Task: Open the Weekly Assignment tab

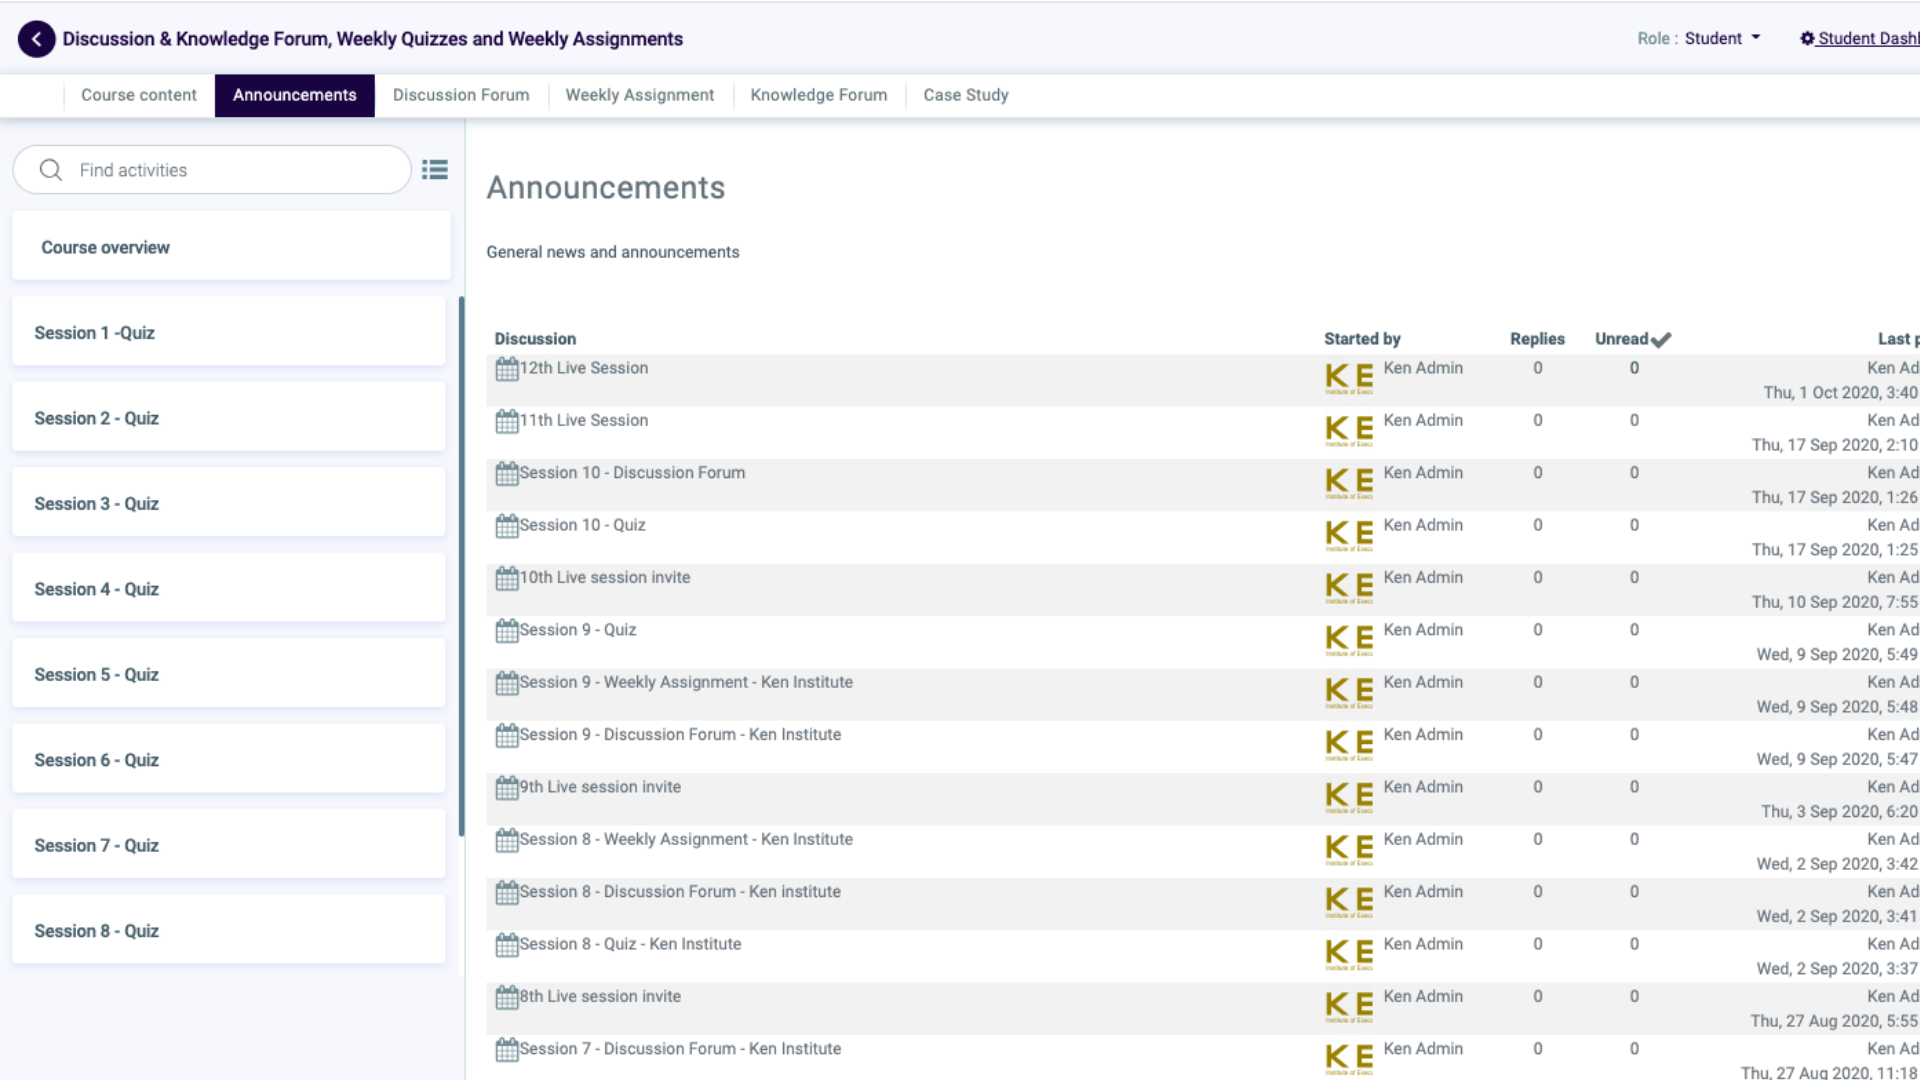Action: (640, 95)
